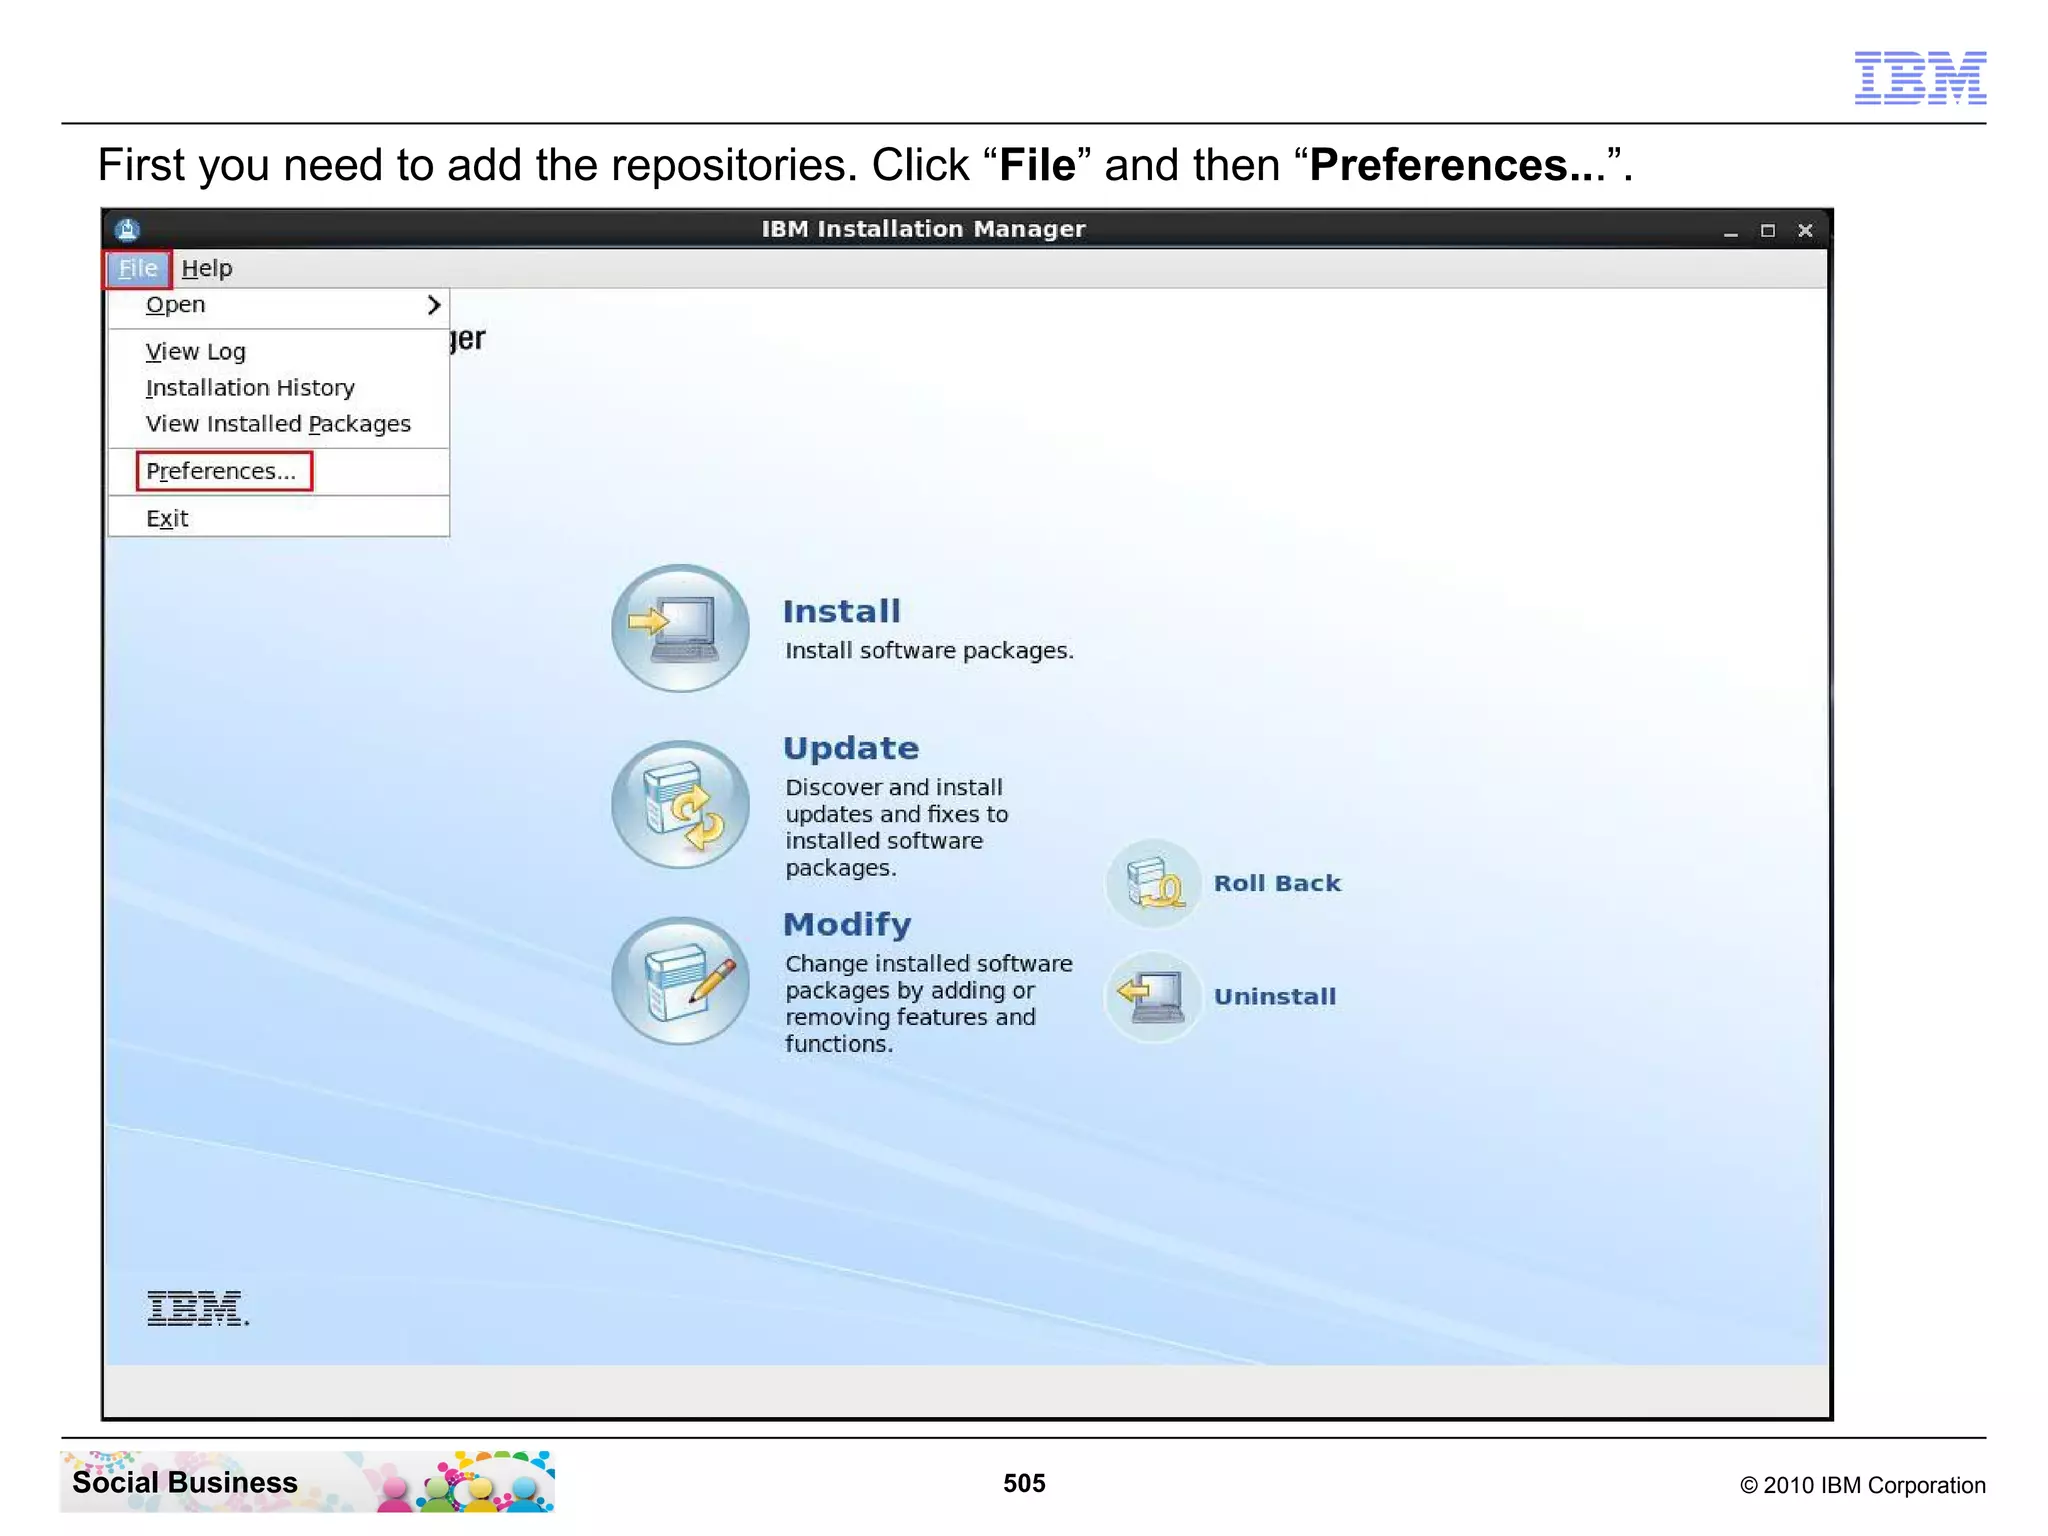Choose View Installed Packages
The height and width of the screenshot is (1536, 2048).
click(278, 424)
